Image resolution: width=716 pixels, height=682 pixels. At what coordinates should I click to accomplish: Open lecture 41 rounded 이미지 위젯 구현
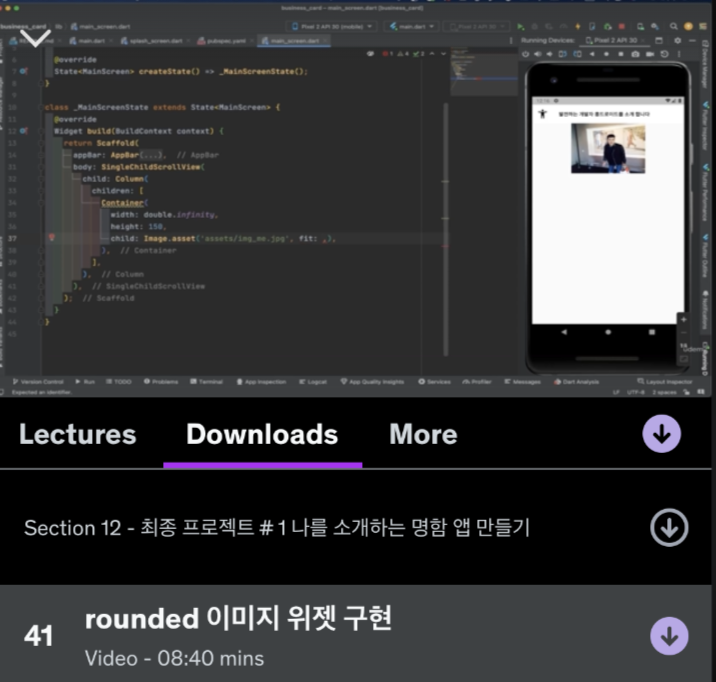click(356, 634)
